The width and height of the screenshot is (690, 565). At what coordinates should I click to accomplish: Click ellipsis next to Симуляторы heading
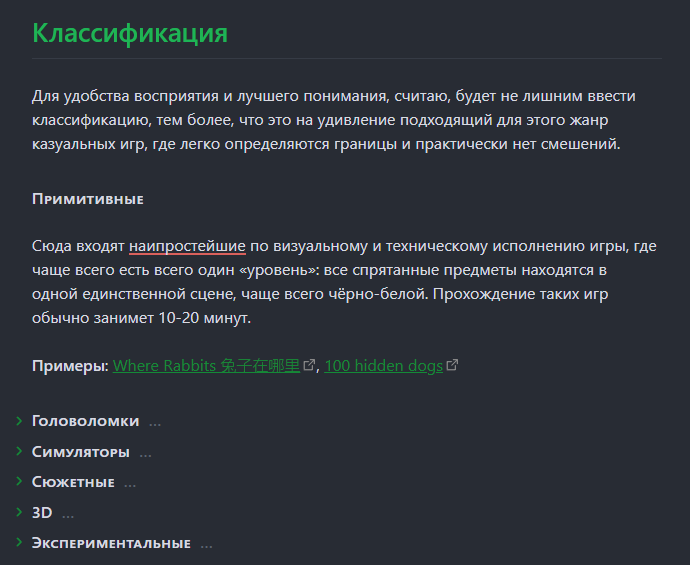click(145, 454)
